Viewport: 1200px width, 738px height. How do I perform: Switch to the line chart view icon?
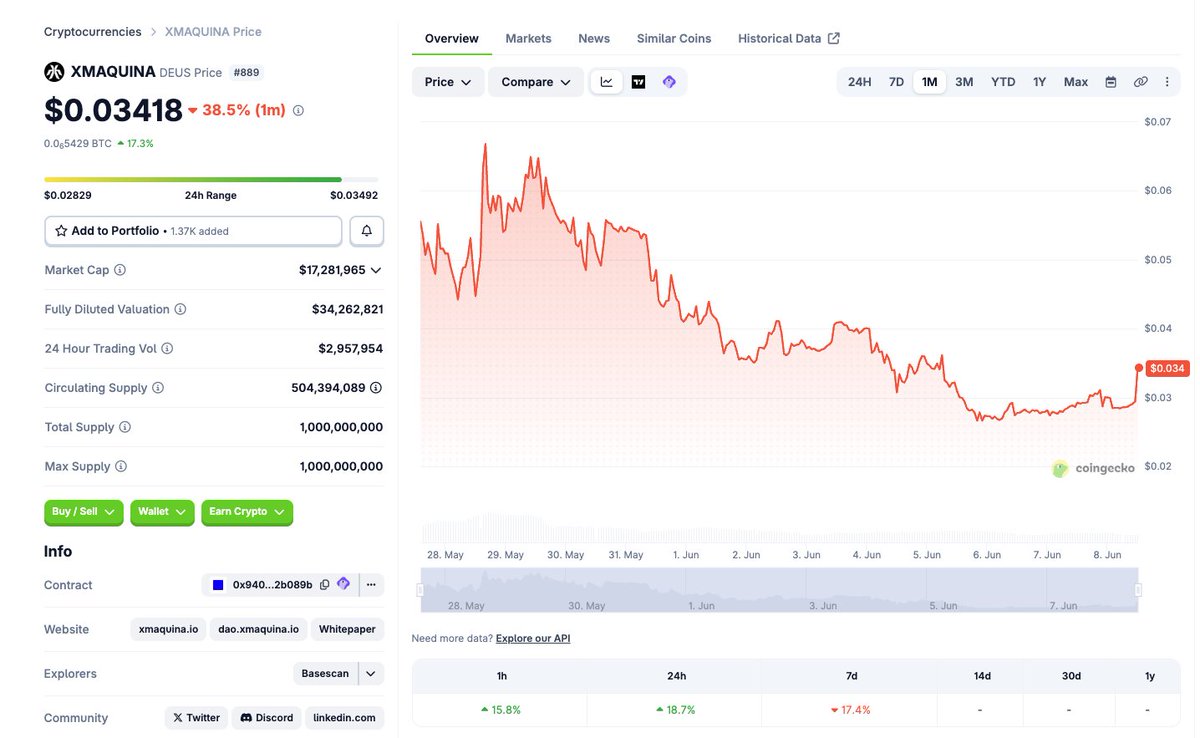[607, 82]
